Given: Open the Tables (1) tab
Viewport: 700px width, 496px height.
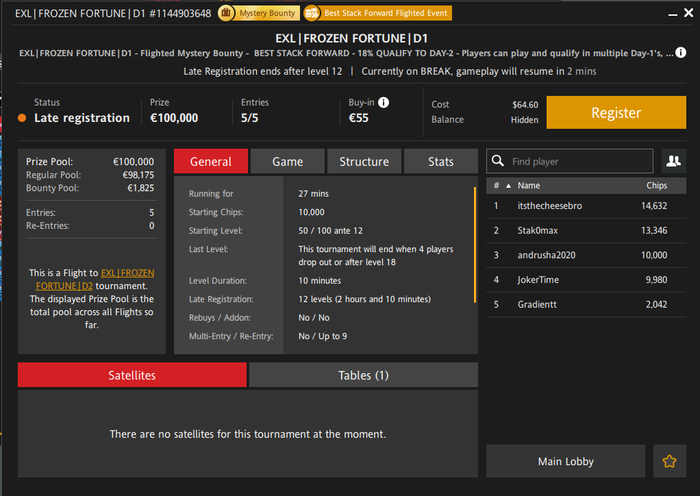Looking at the screenshot, I should [363, 375].
